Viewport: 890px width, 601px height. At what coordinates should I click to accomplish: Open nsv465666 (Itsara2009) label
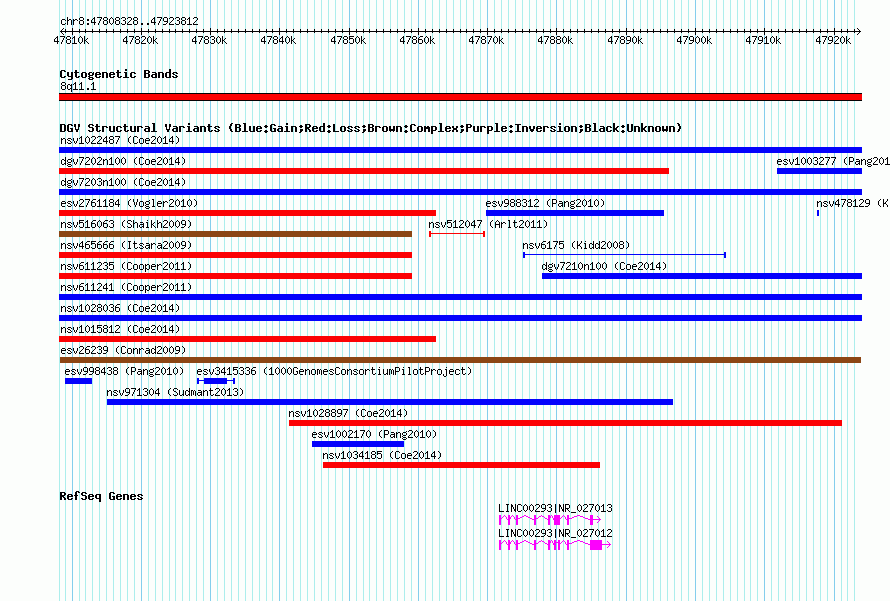(x=126, y=245)
